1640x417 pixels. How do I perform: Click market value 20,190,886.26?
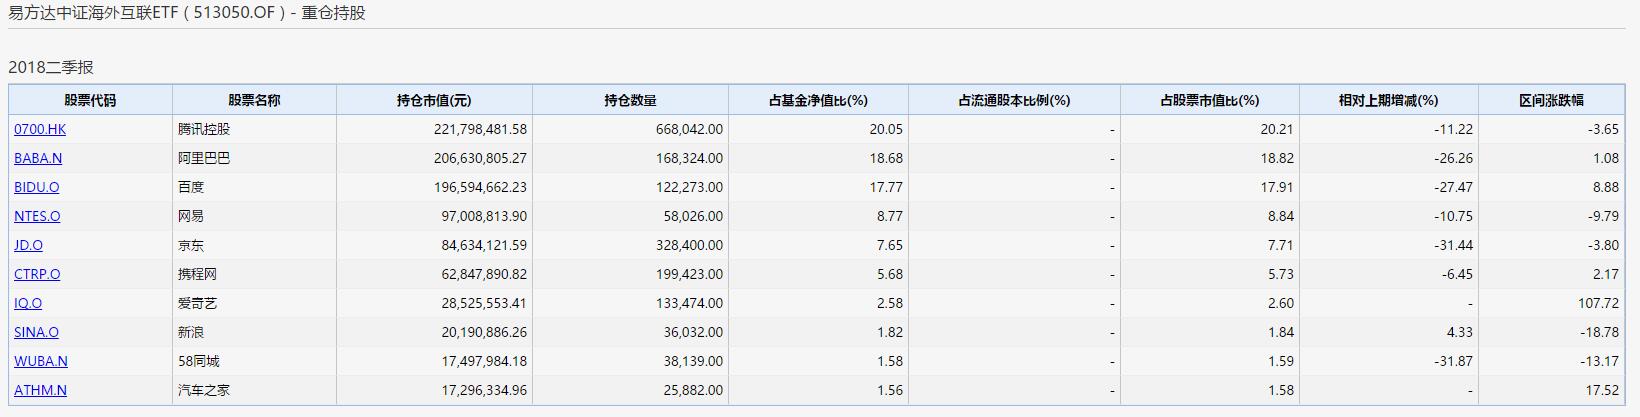tap(485, 332)
